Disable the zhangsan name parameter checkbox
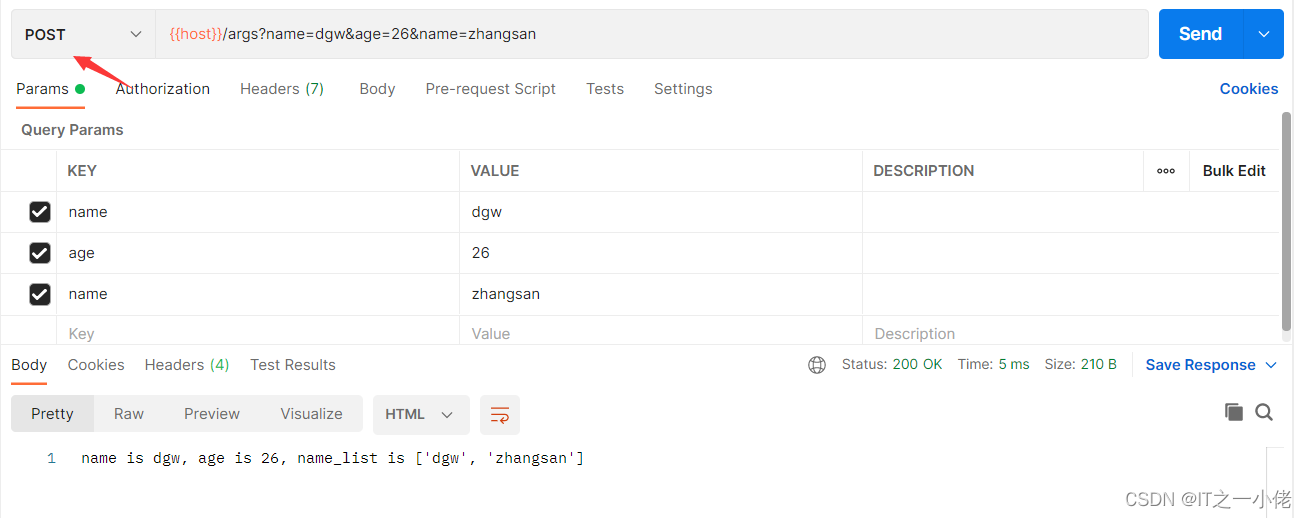 pyautogui.click(x=40, y=294)
